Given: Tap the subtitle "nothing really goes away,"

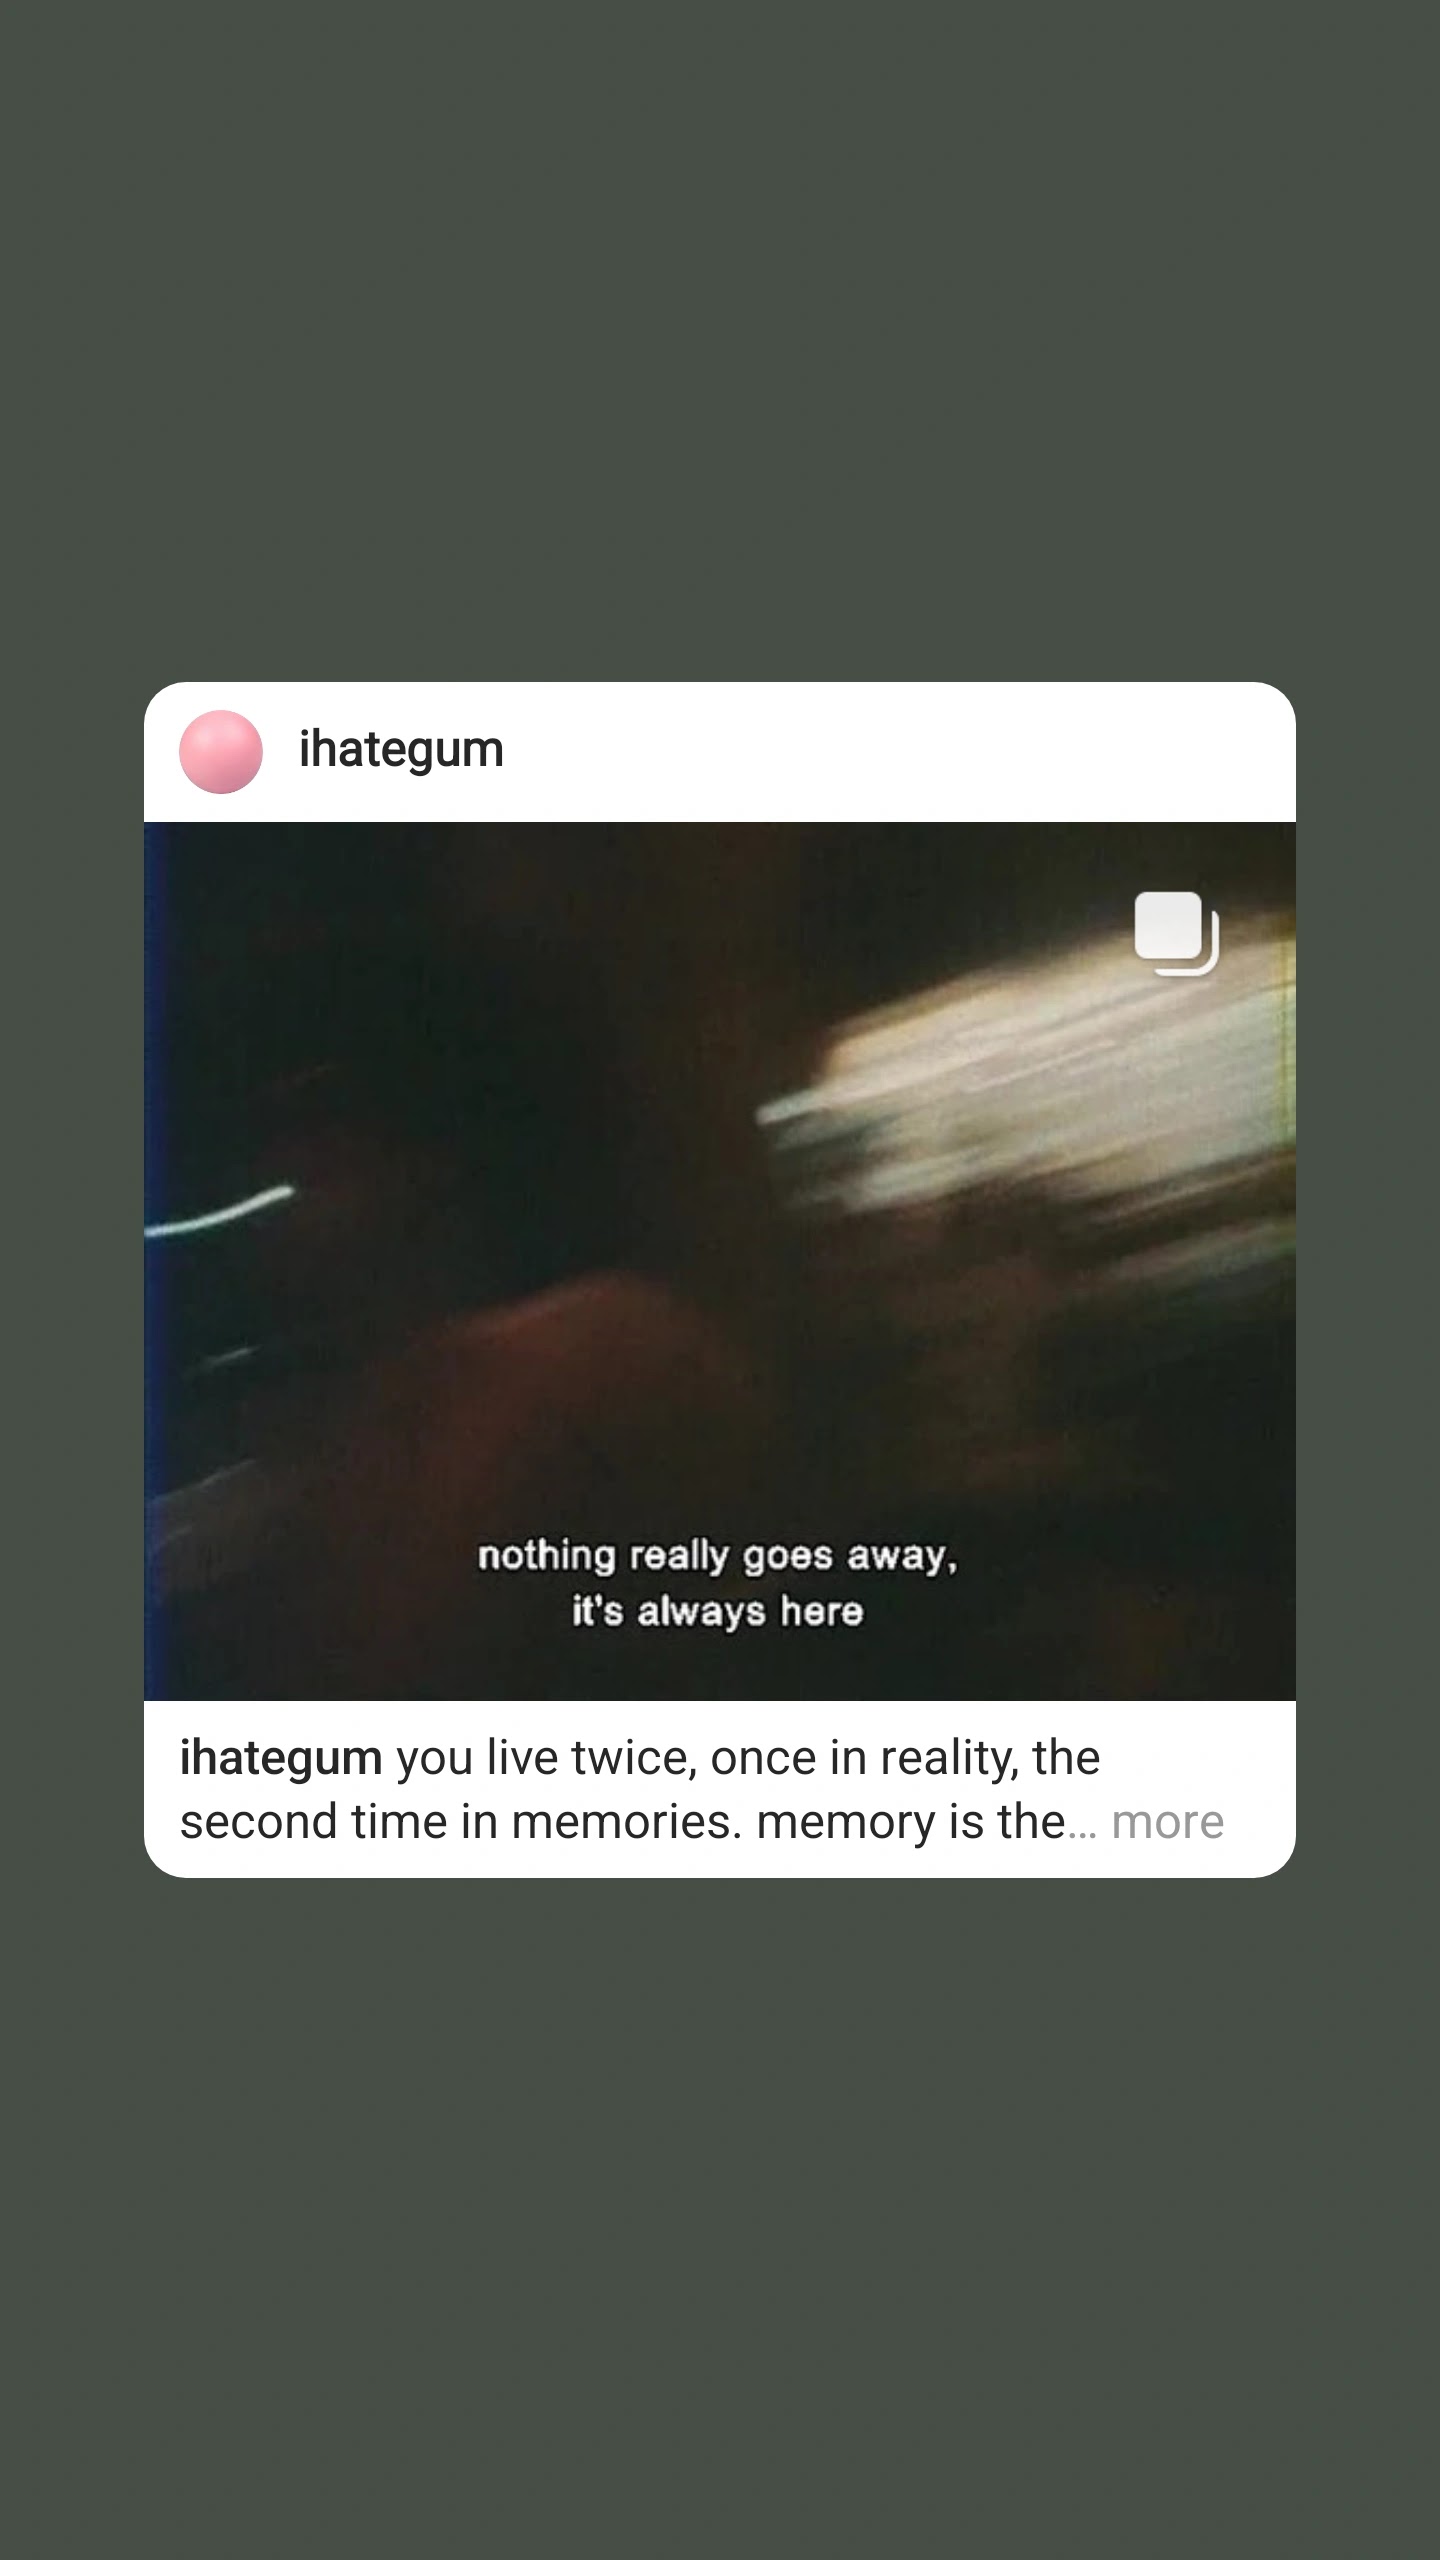Looking at the screenshot, I should (x=718, y=1556).
